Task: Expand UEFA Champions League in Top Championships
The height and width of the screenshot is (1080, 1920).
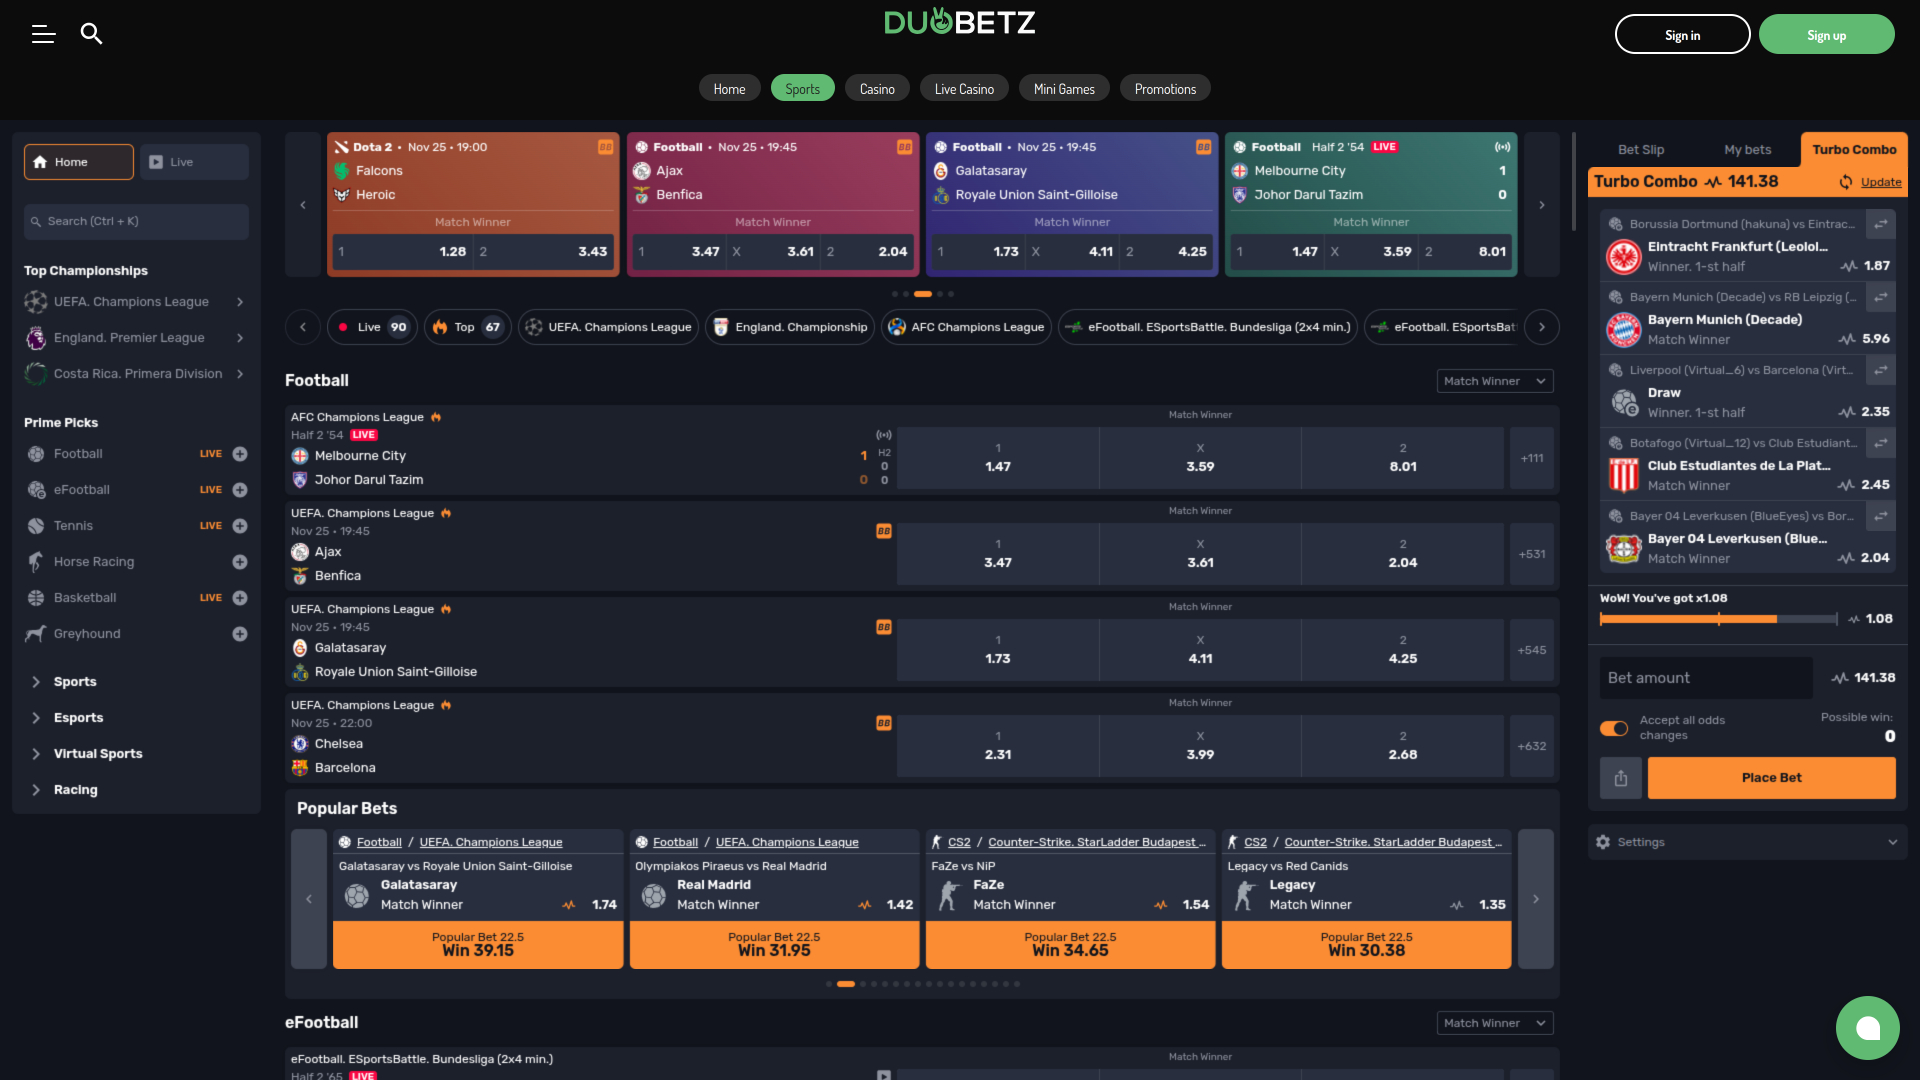Action: click(x=240, y=301)
